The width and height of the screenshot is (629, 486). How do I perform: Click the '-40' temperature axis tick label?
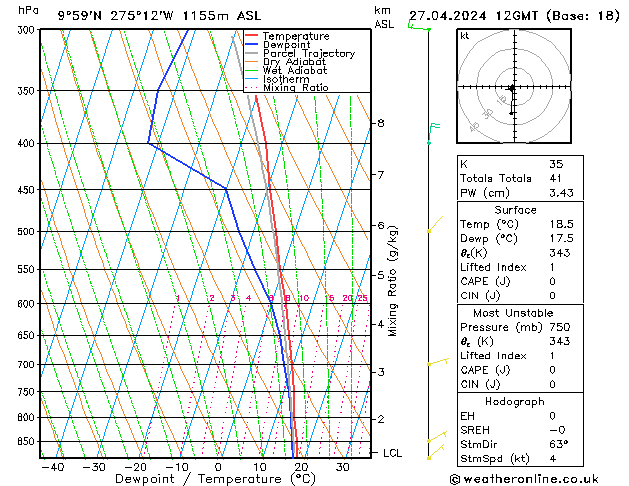[53, 467]
